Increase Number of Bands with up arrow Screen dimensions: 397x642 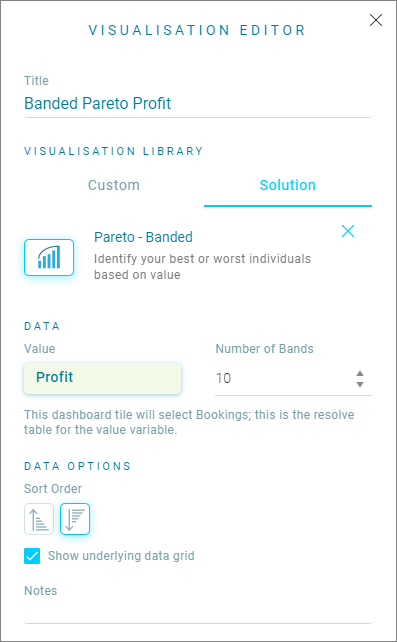pyautogui.click(x=360, y=373)
